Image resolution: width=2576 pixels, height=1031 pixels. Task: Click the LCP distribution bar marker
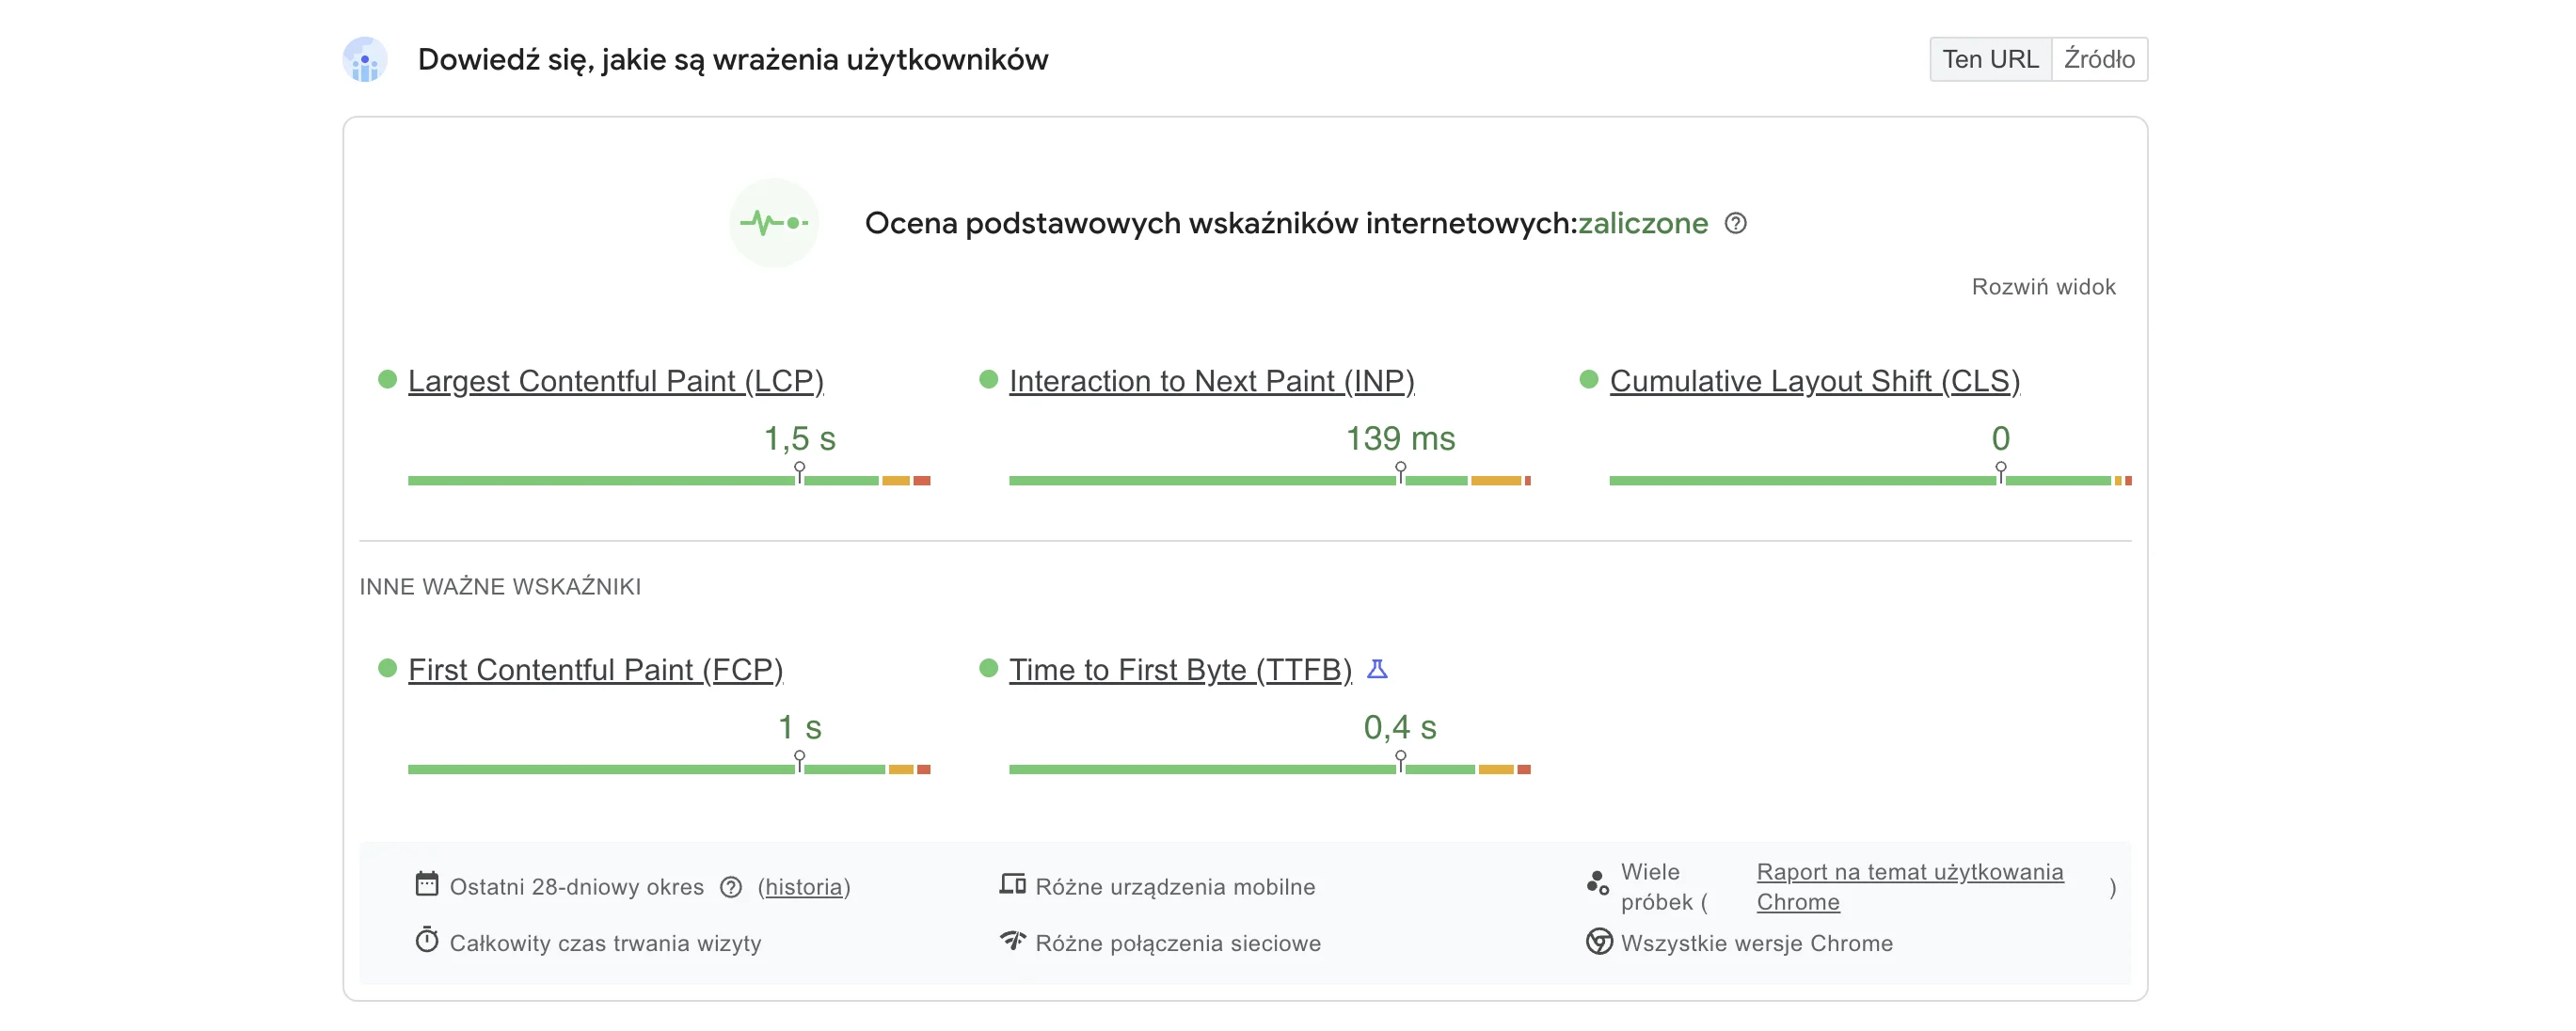pyautogui.click(x=800, y=473)
